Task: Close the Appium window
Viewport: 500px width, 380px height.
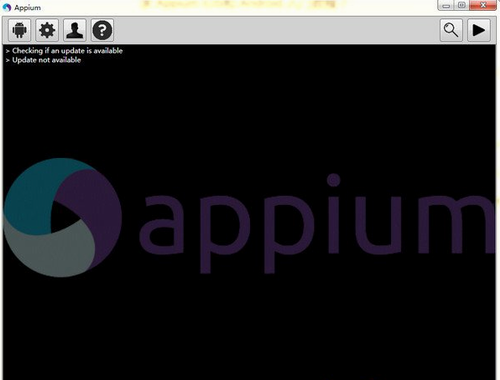Action: pos(483,5)
